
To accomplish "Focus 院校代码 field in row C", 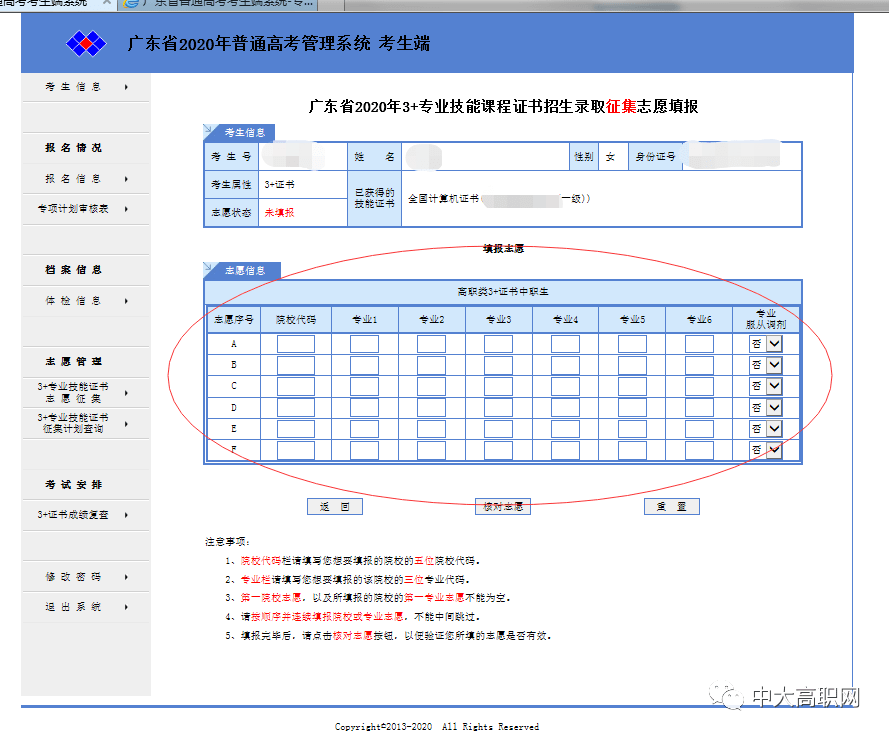I will click(x=295, y=386).
